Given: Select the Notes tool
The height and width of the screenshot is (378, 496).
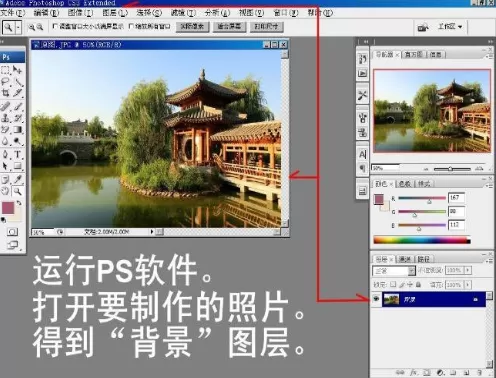Looking at the screenshot, I should 6,180.
